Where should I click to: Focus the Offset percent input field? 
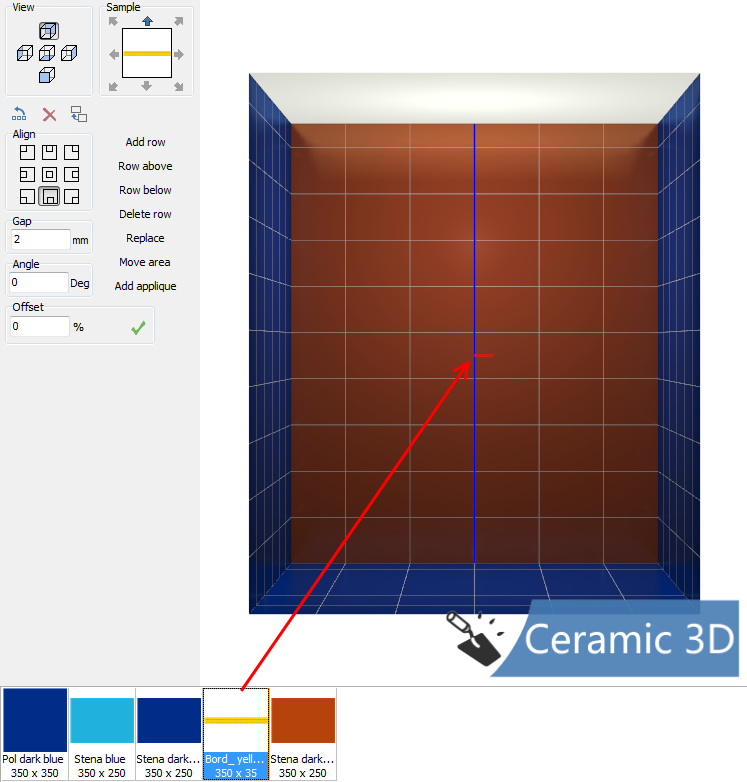(40, 326)
